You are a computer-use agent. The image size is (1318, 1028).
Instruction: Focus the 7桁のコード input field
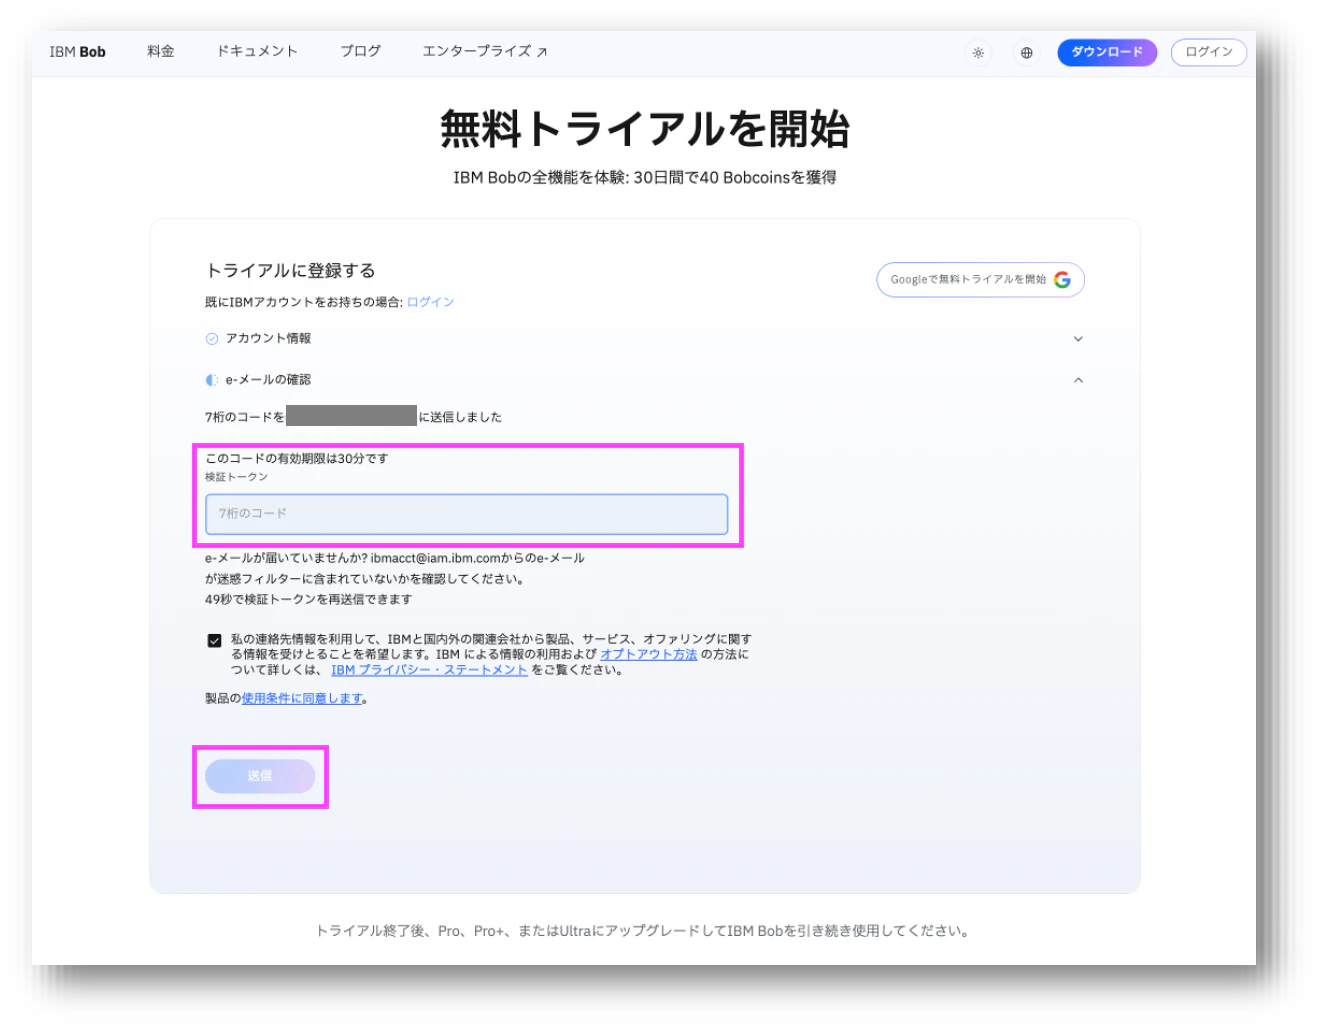(467, 514)
